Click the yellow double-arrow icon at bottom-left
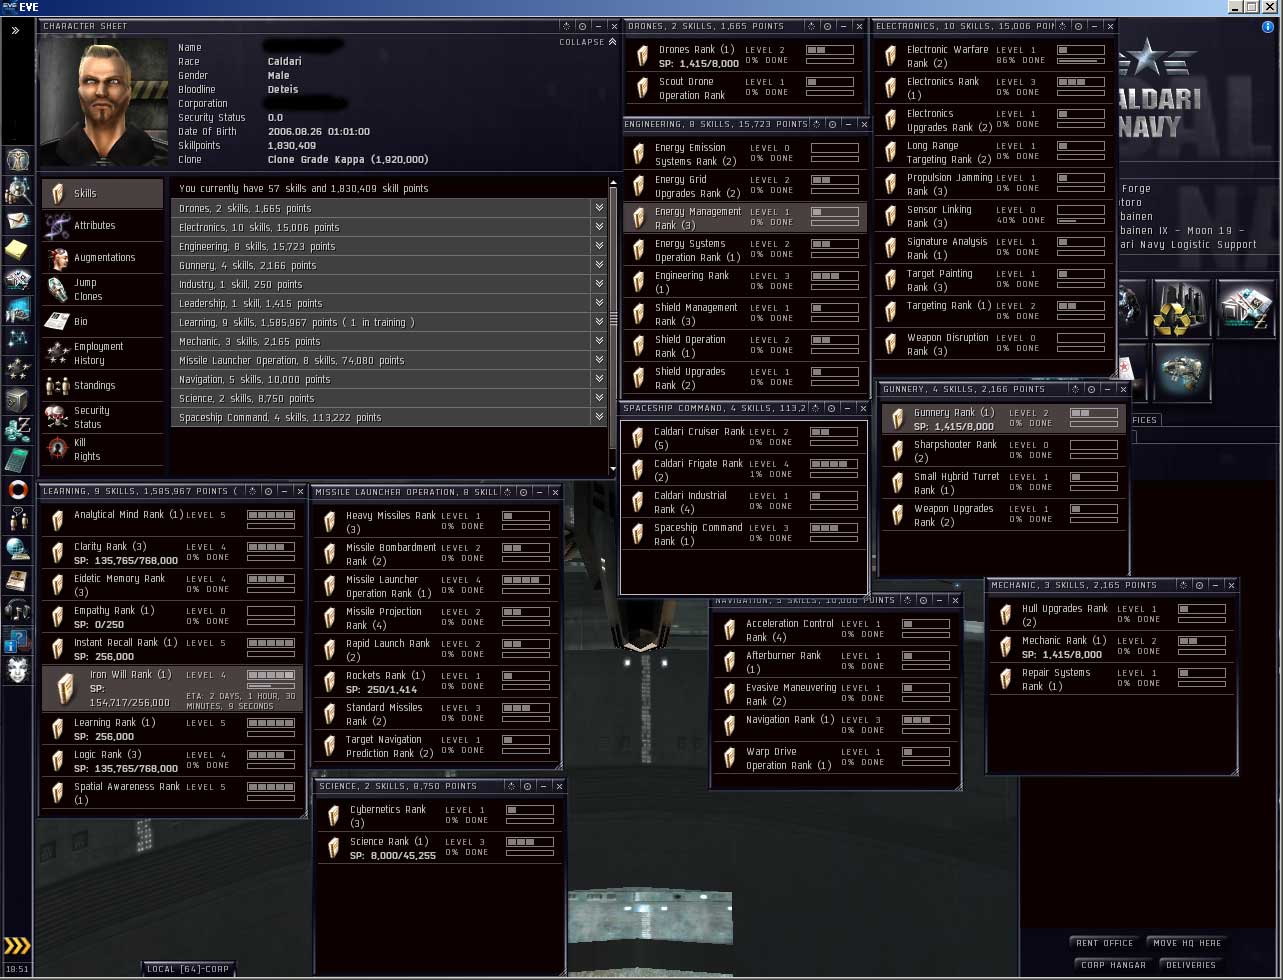1283x980 pixels. [x=17, y=946]
